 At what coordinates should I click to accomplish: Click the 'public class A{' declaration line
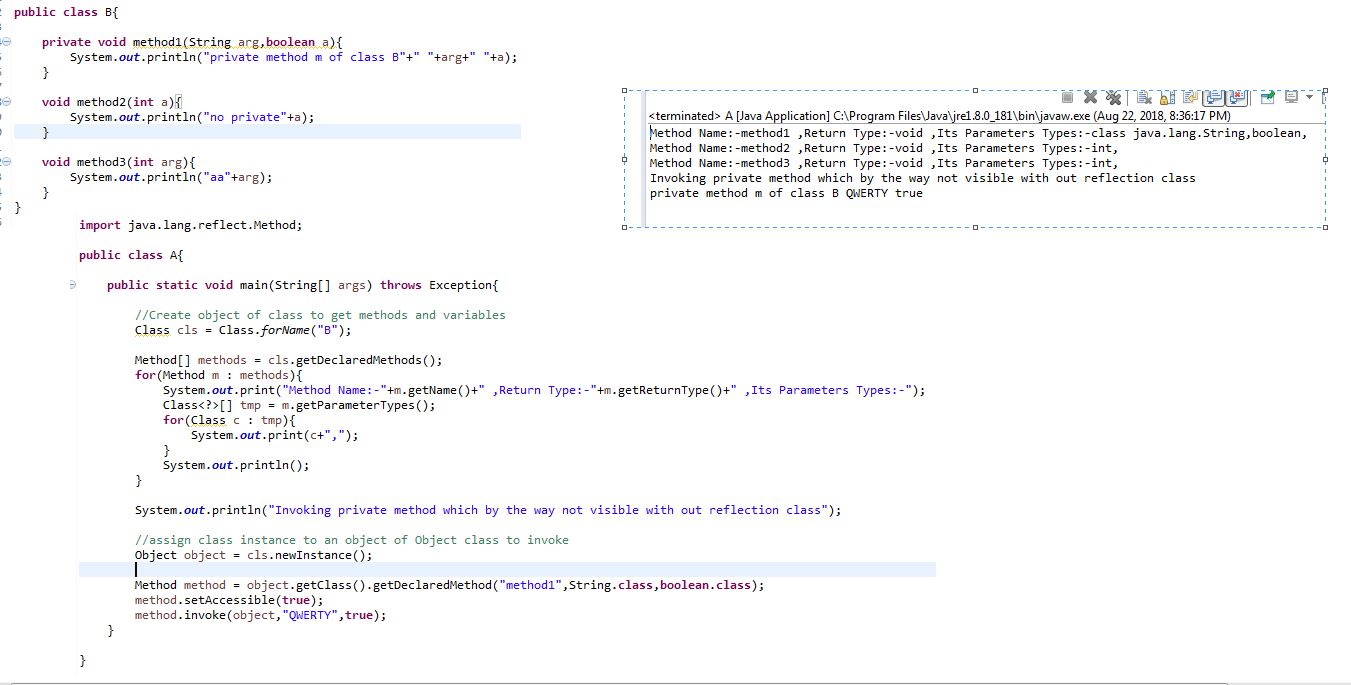(132, 255)
